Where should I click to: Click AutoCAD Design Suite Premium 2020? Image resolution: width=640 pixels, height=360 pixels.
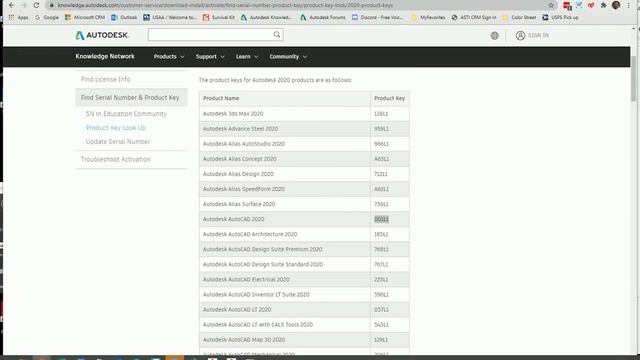(x=262, y=249)
